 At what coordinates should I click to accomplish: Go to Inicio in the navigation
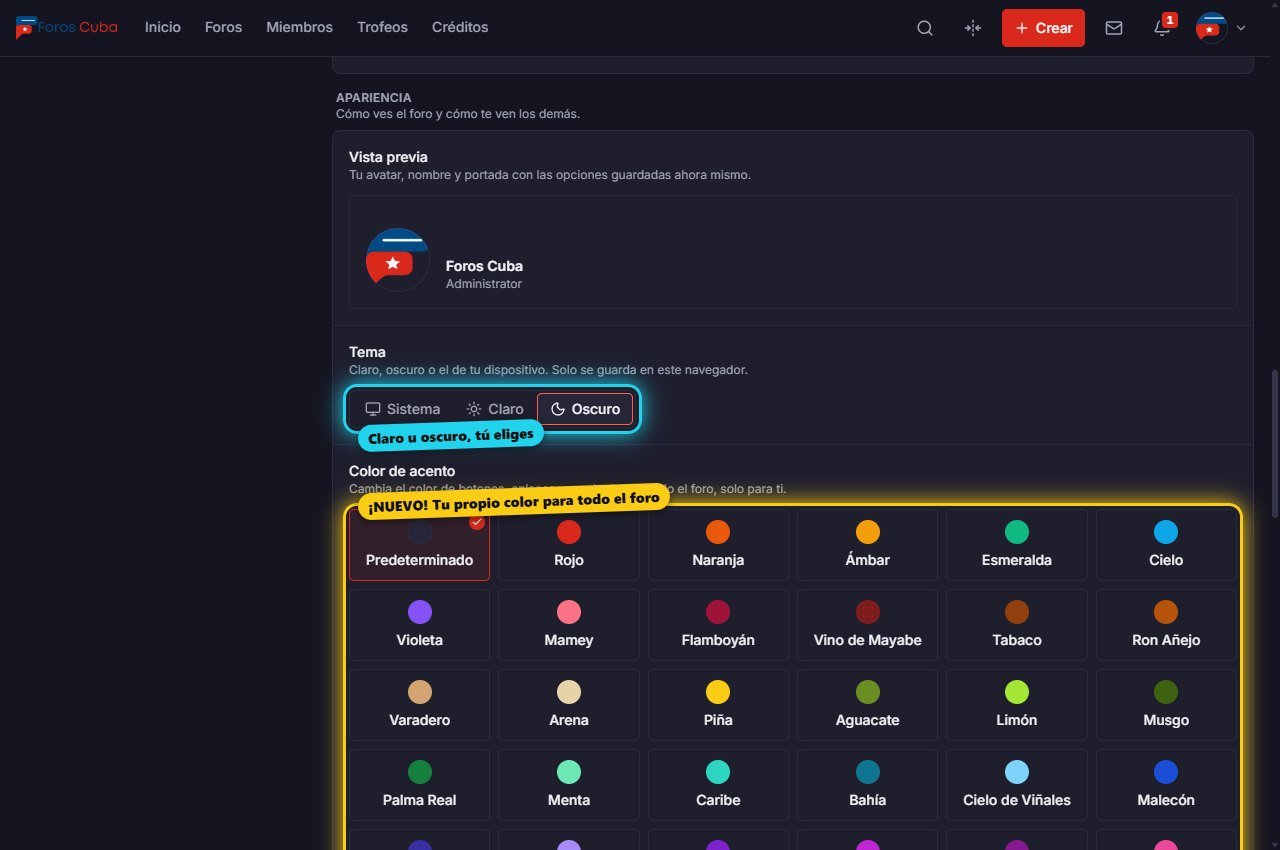(163, 27)
